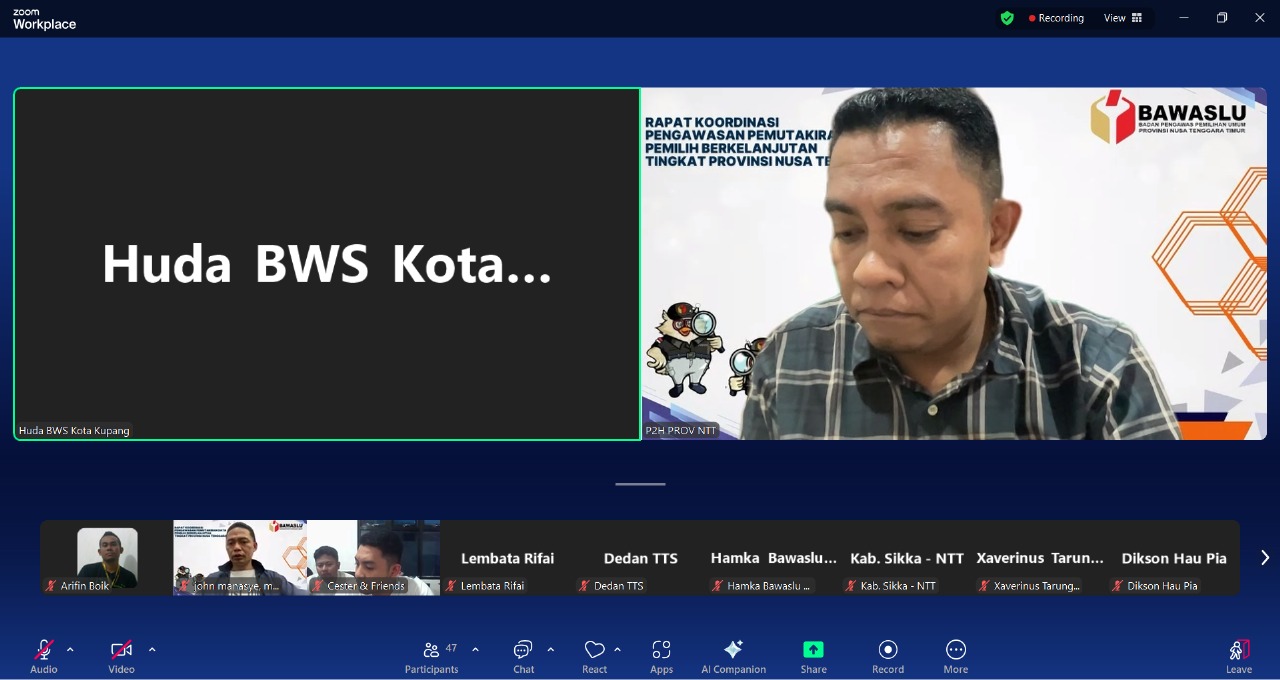Click muted mic icon beside Cester & Friends
1280x680 pixels.
317,586
